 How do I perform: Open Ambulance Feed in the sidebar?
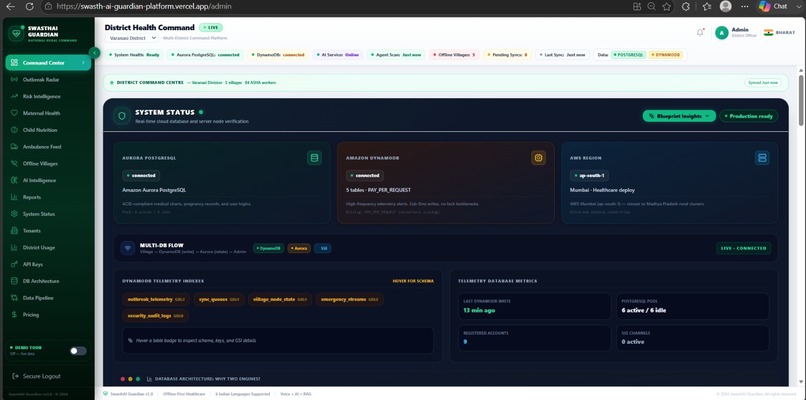[x=42, y=147]
